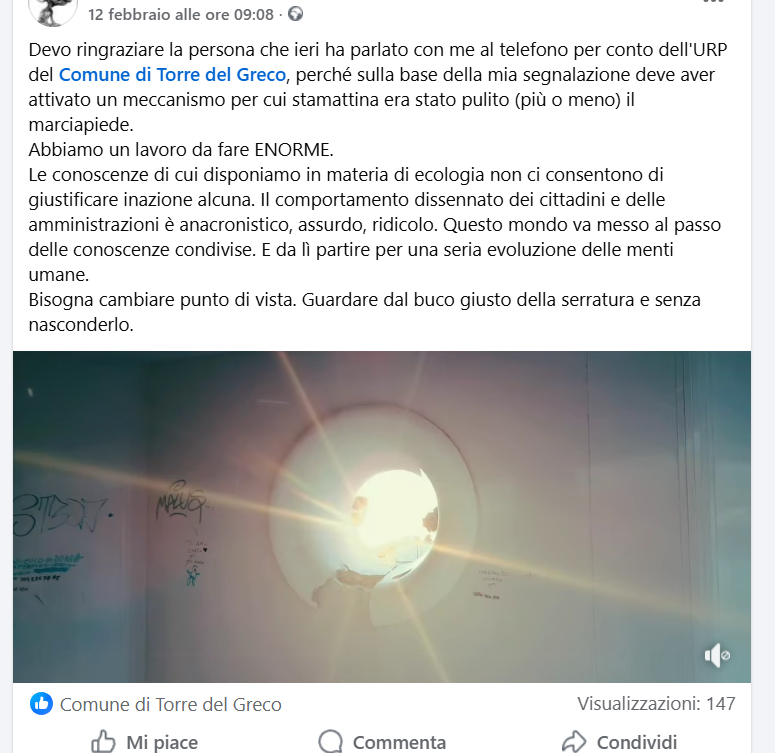Select the Commenta label
This screenshot has height=753, width=775.
[x=399, y=743]
